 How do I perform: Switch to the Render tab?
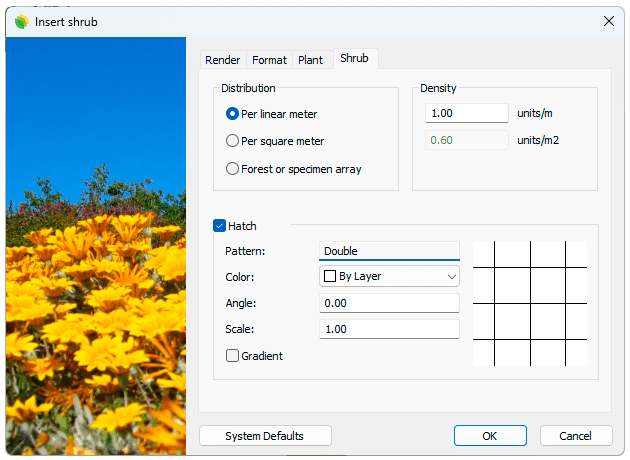(x=222, y=60)
